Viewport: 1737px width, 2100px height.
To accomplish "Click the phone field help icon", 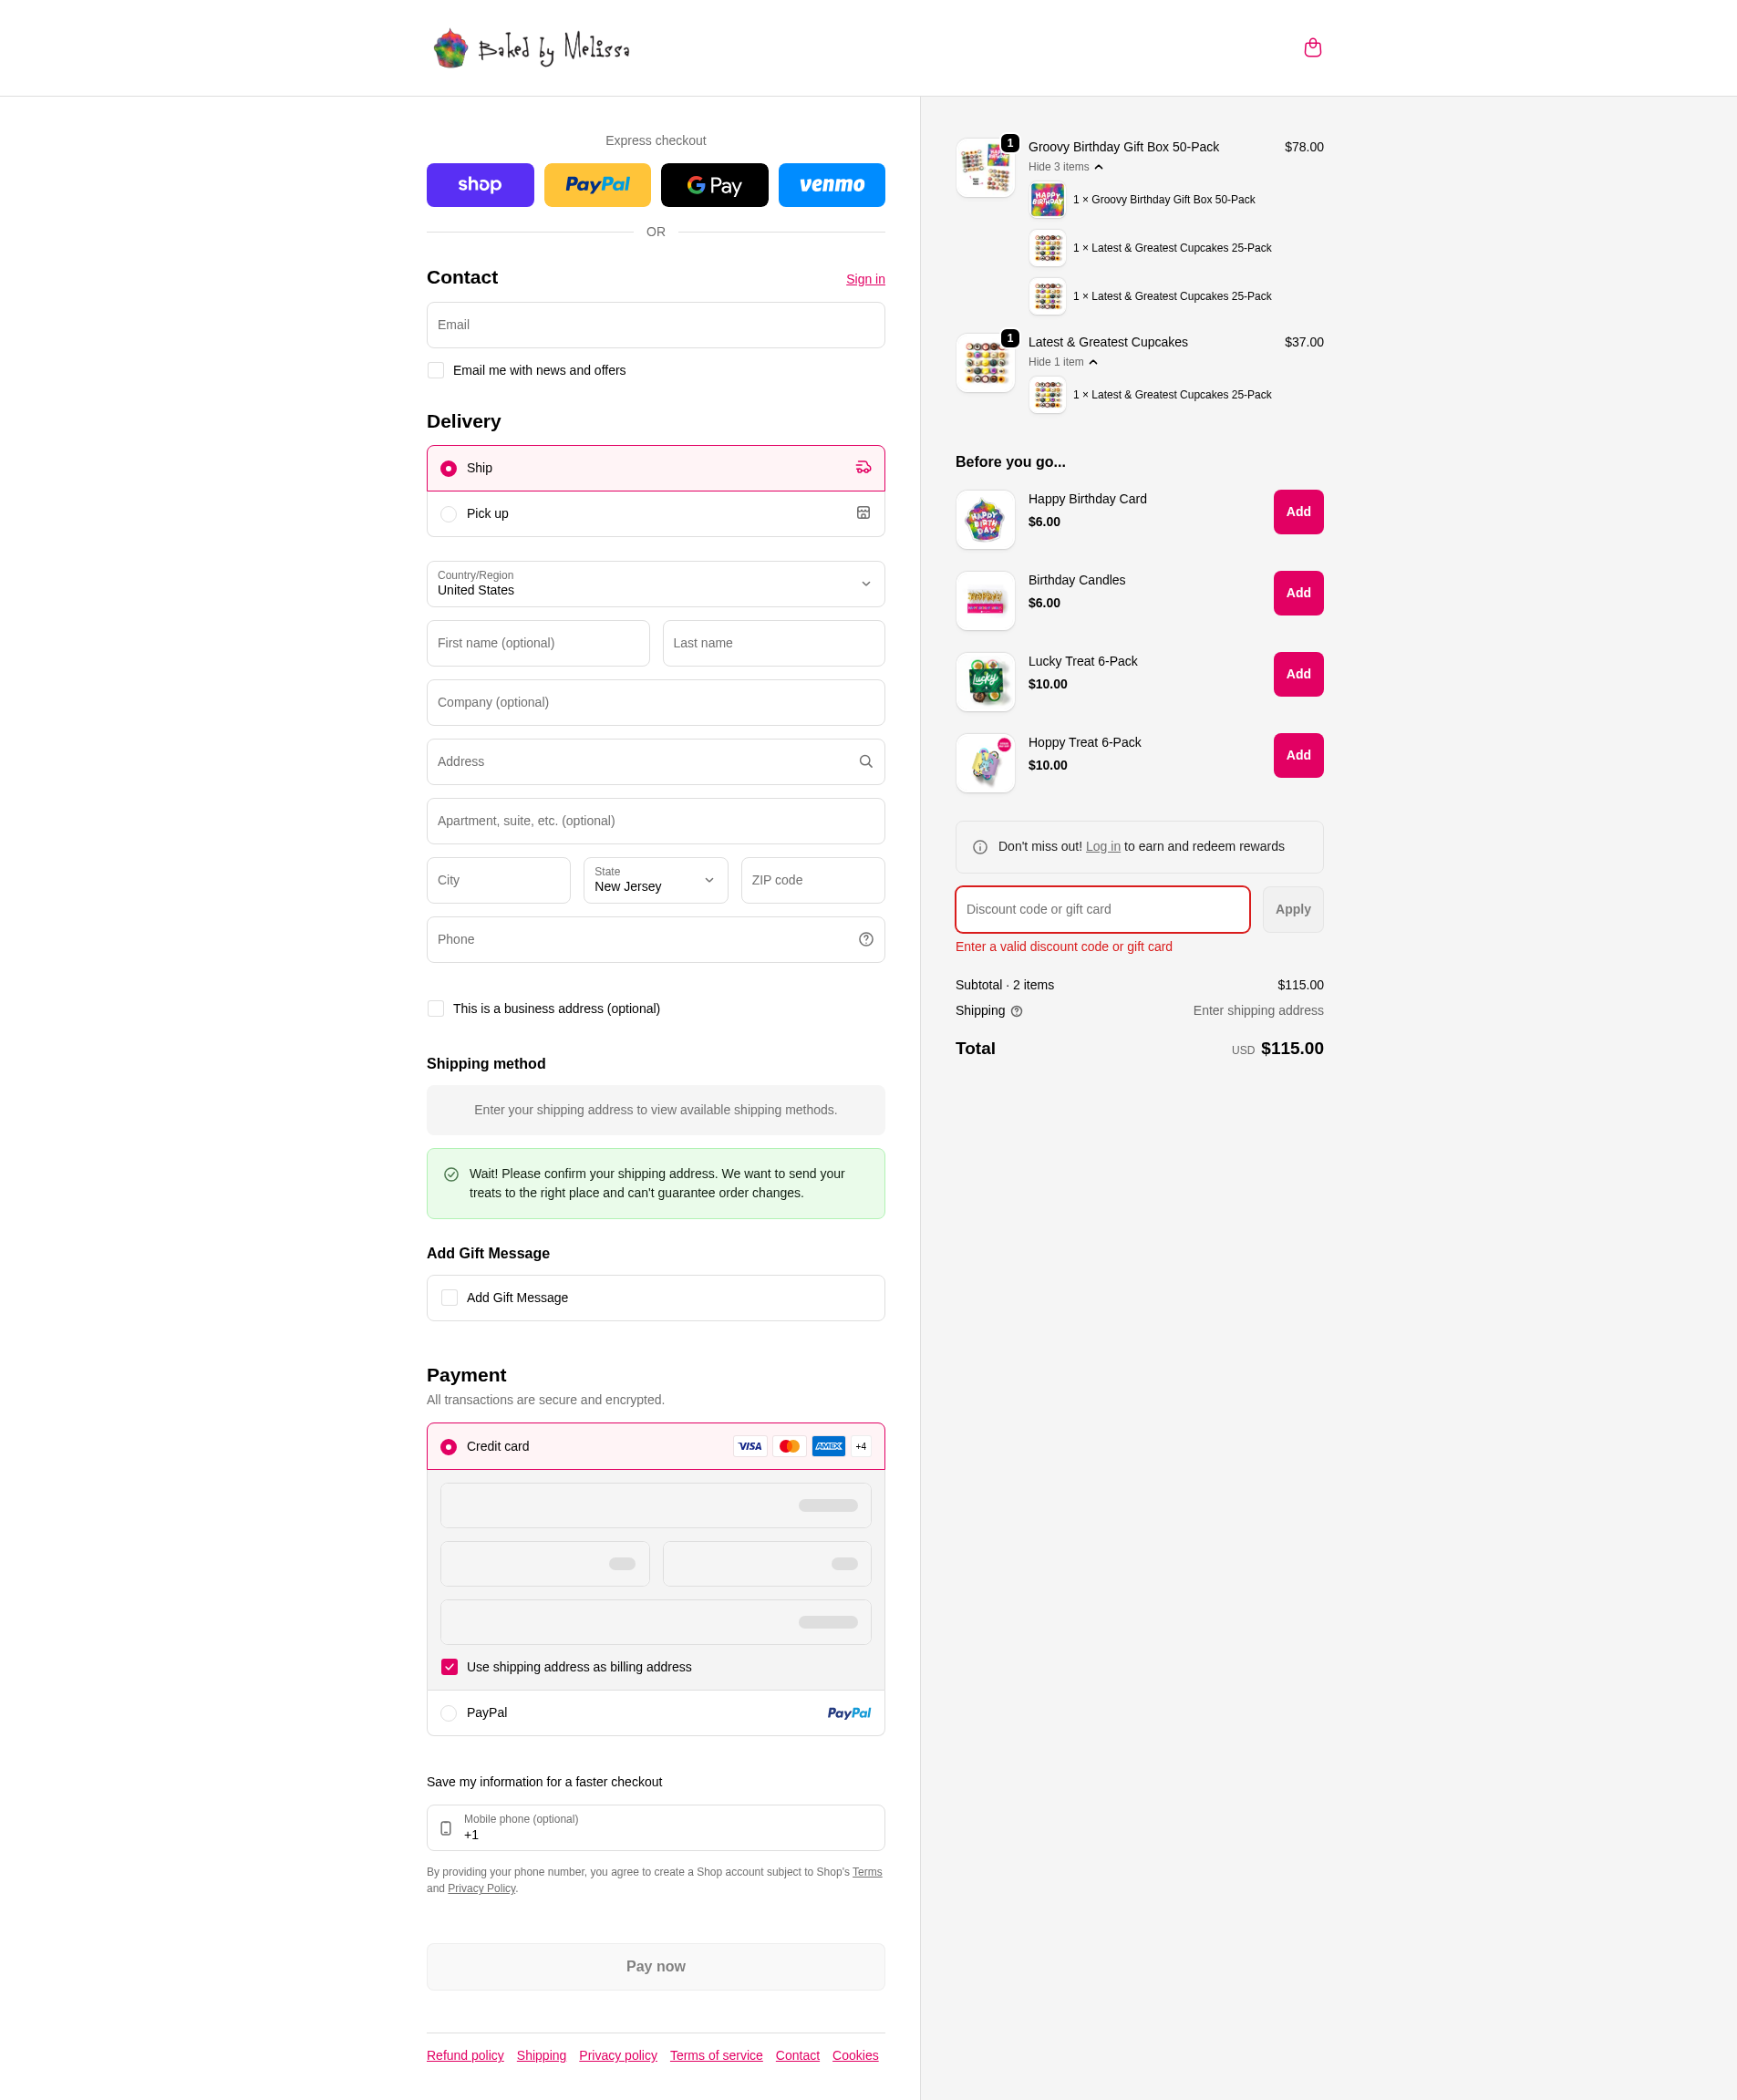I will pos(865,940).
